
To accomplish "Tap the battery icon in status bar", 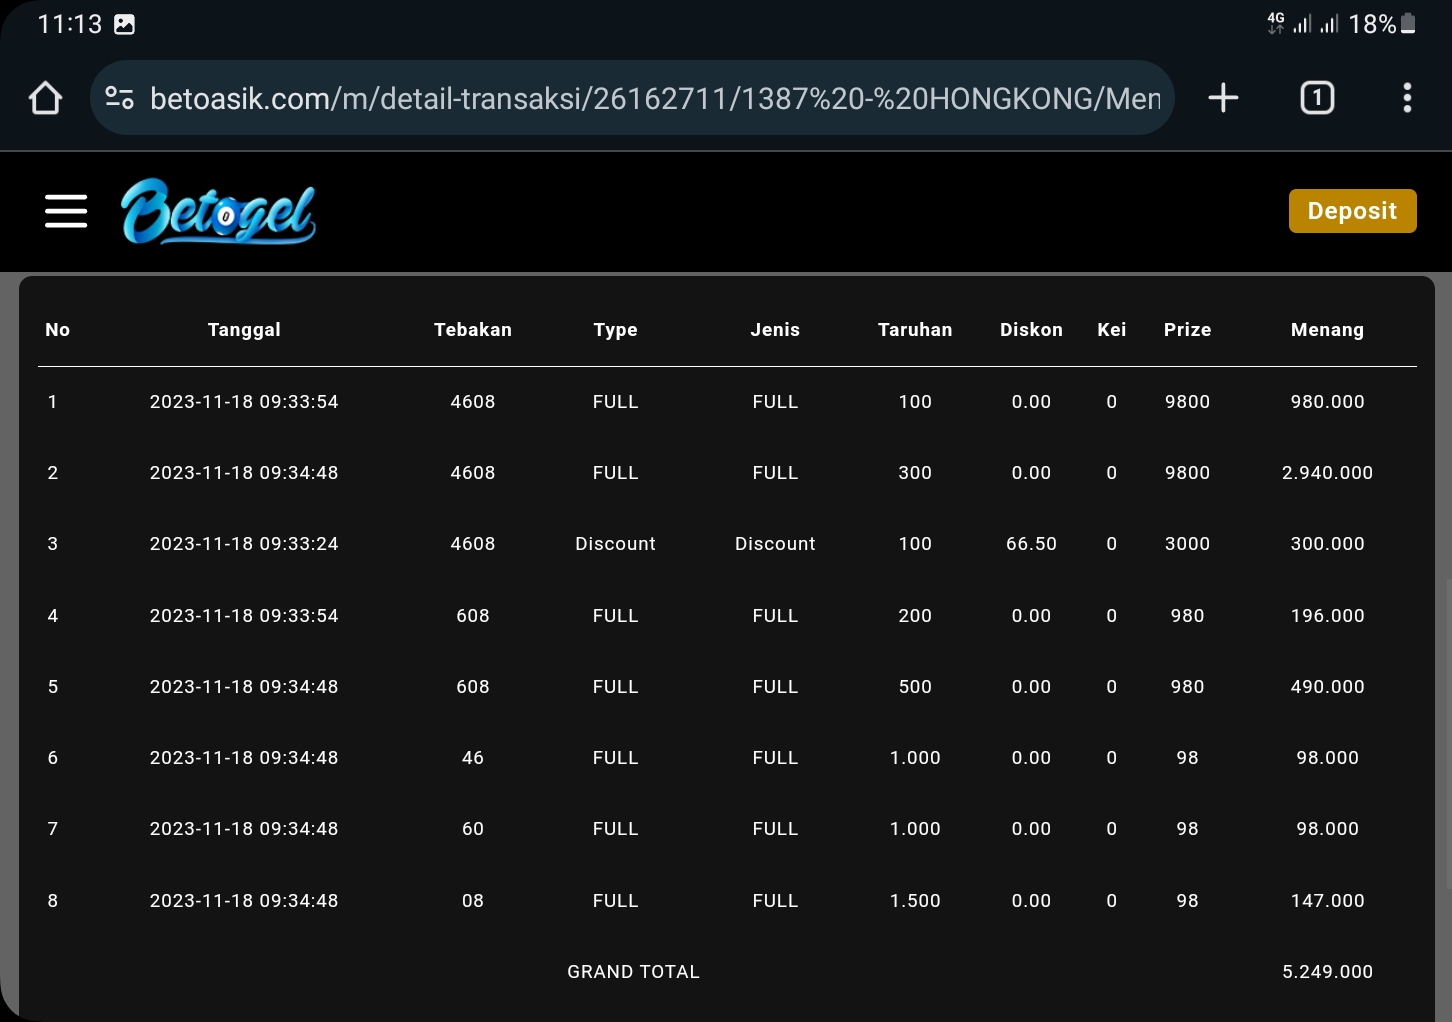I will [1408, 24].
